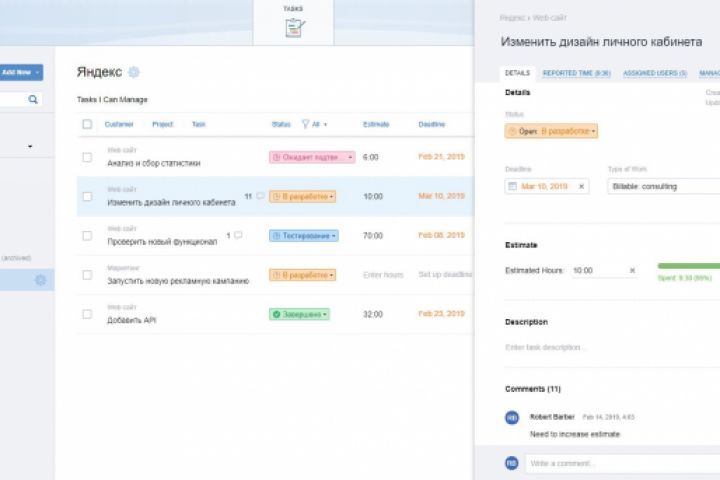Click the gear icon in the left sidebar
The width and height of the screenshot is (720, 480).
tap(40, 280)
